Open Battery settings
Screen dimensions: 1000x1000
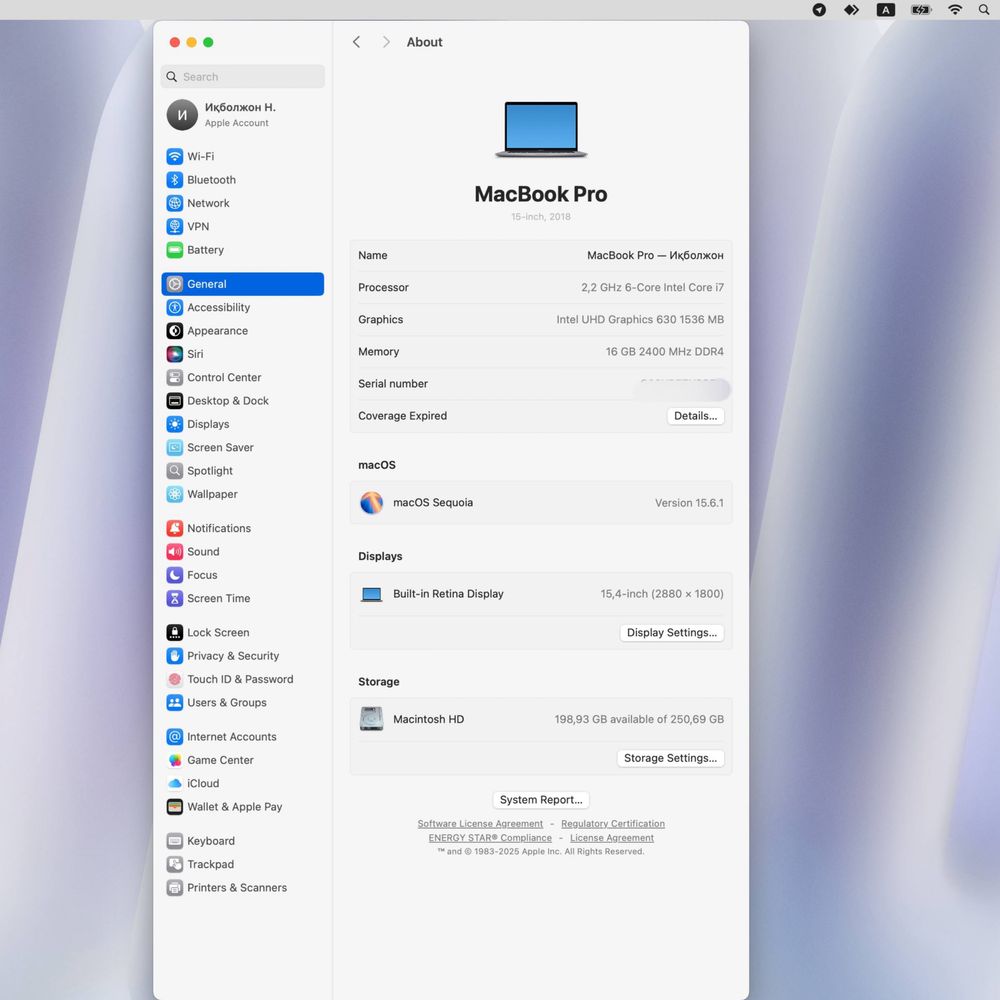tap(242, 250)
